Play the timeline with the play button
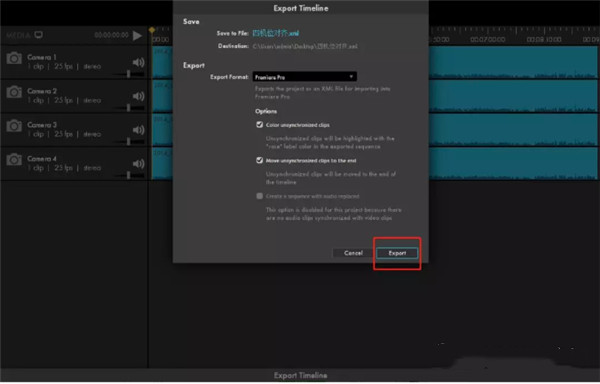This screenshot has width=600, height=384. click(x=137, y=35)
